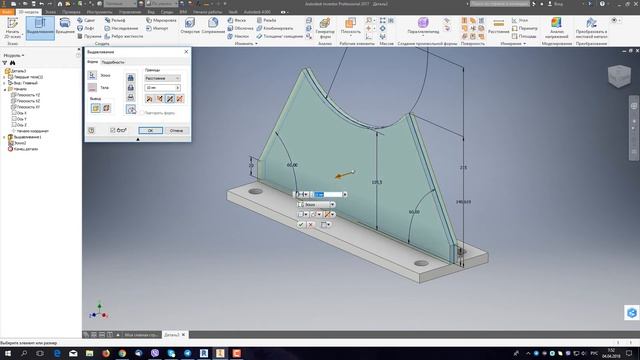Image resolution: width=640 pixels, height=360 pixels.
Task: Select the Extrude tool in the ribbon
Action: (x=40, y=28)
